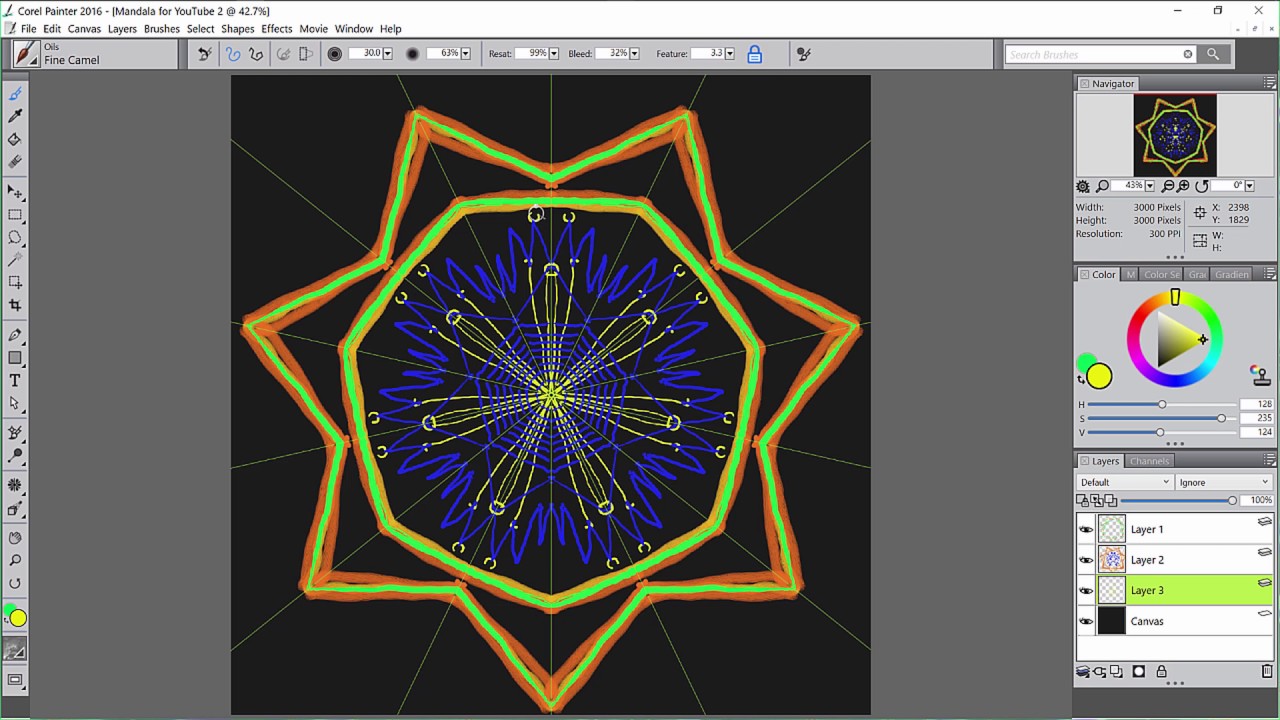The height and width of the screenshot is (720, 1280).
Task: Open Navigator rotation angle dropdown
Action: click(x=1249, y=186)
